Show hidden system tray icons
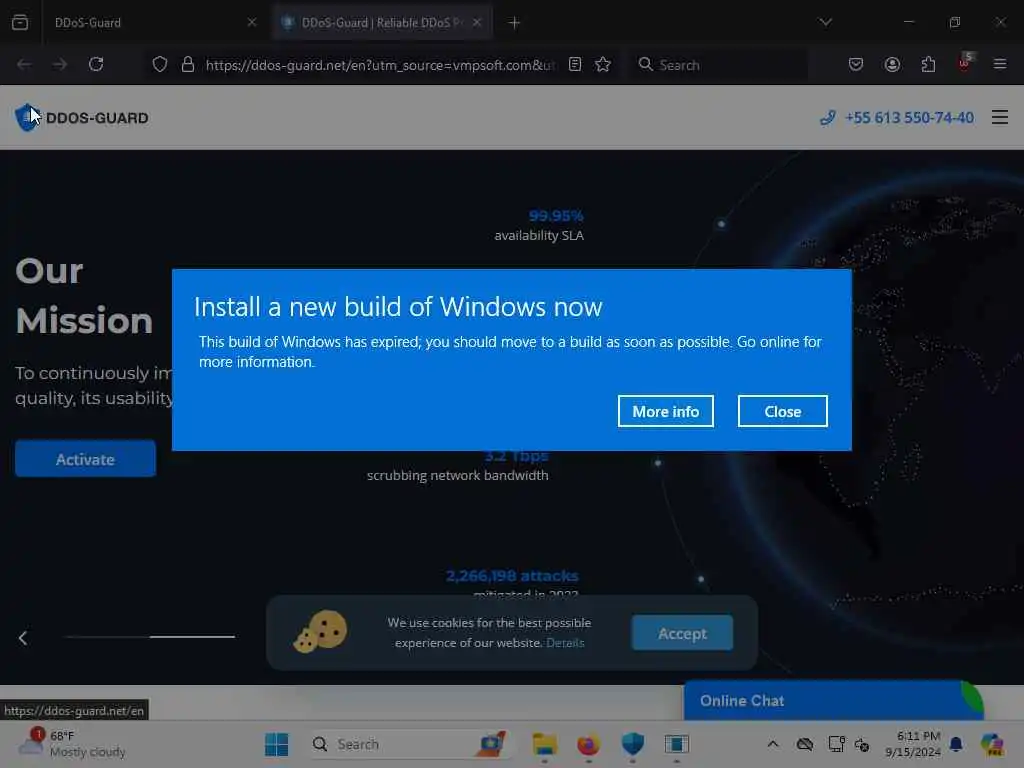The height and width of the screenshot is (768, 1024). pyautogui.click(x=773, y=744)
